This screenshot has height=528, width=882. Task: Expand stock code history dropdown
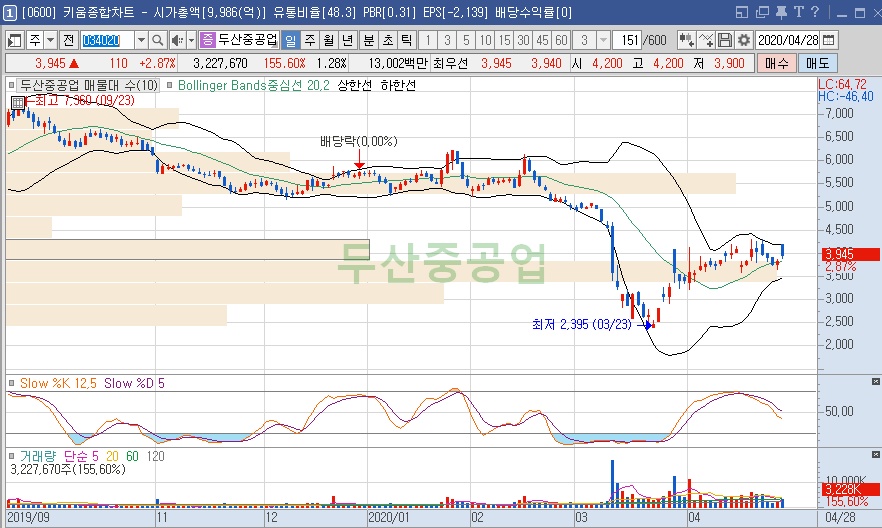tap(141, 40)
